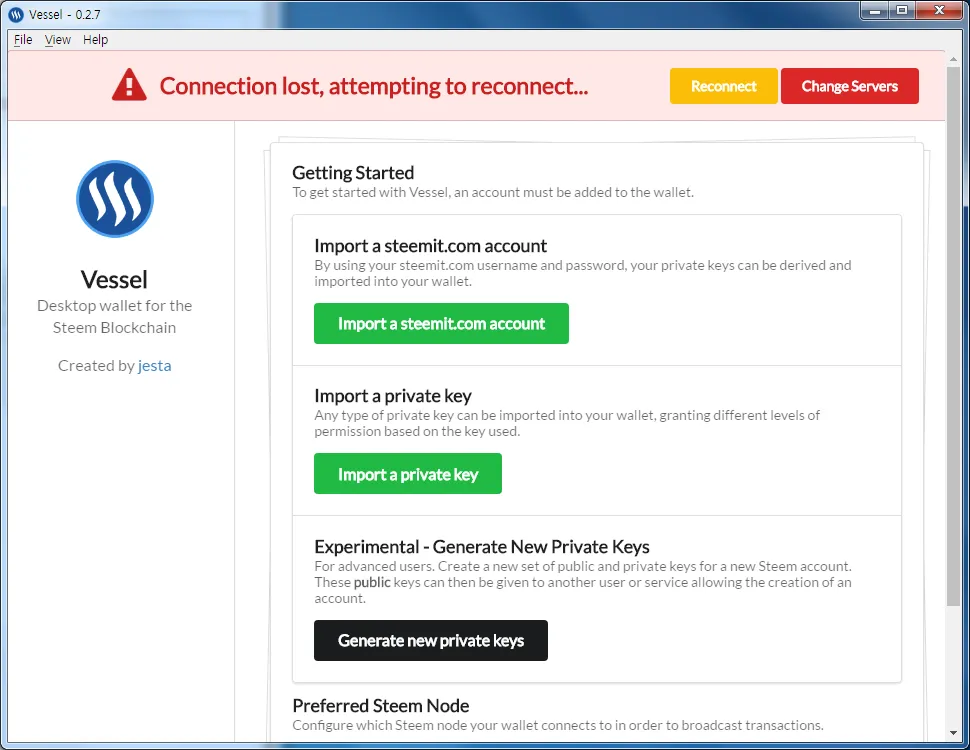Click the 'Import a steemit.com account' heading text
The width and height of the screenshot is (970, 750).
(431, 246)
